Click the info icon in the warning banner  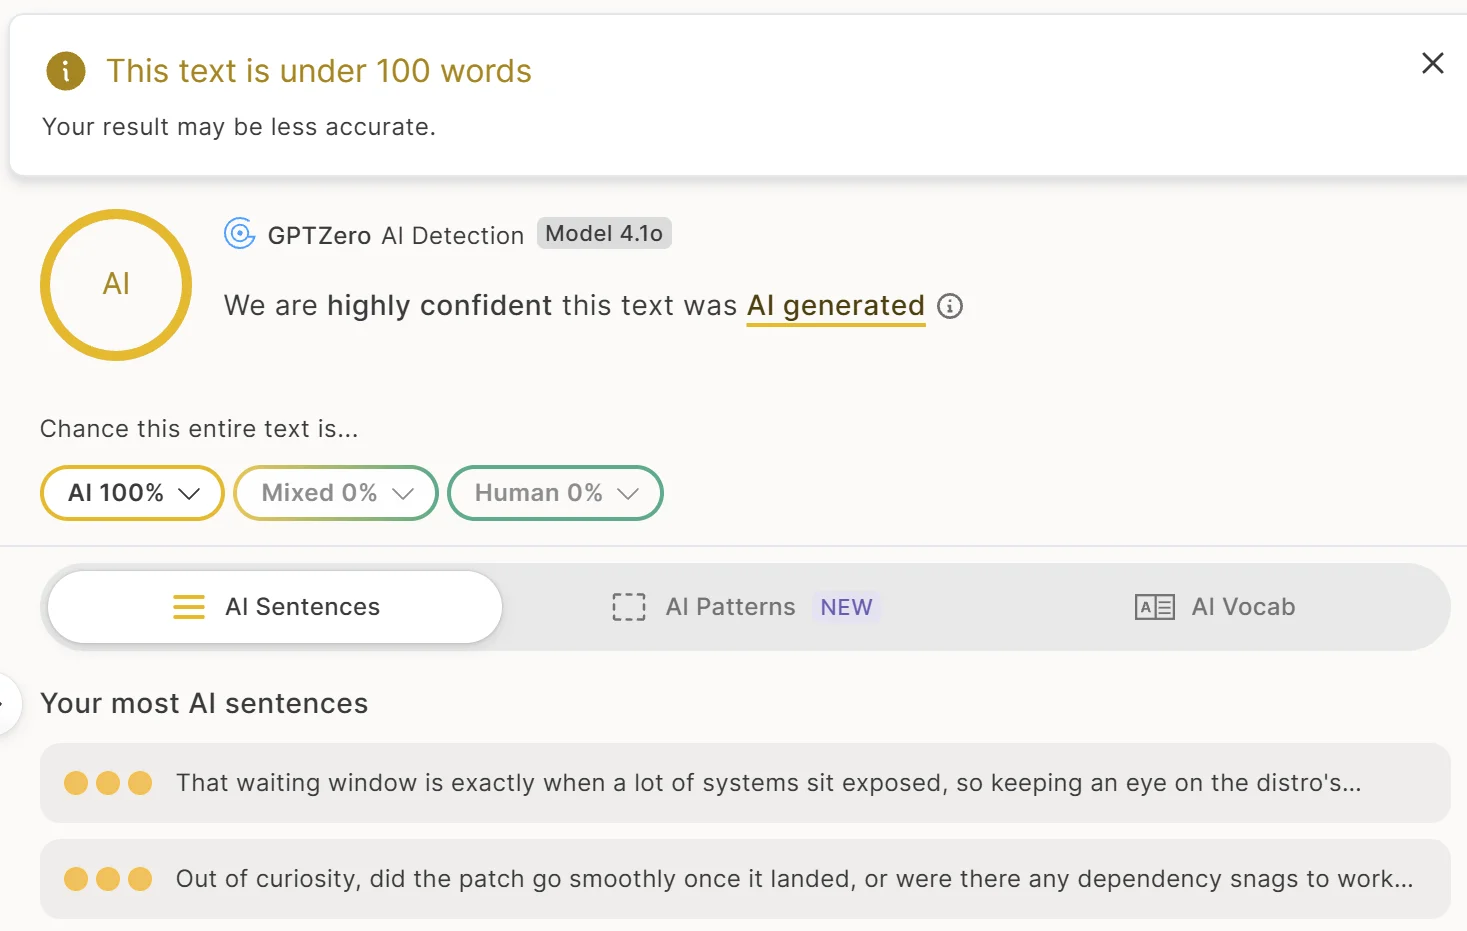pyautogui.click(x=66, y=71)
